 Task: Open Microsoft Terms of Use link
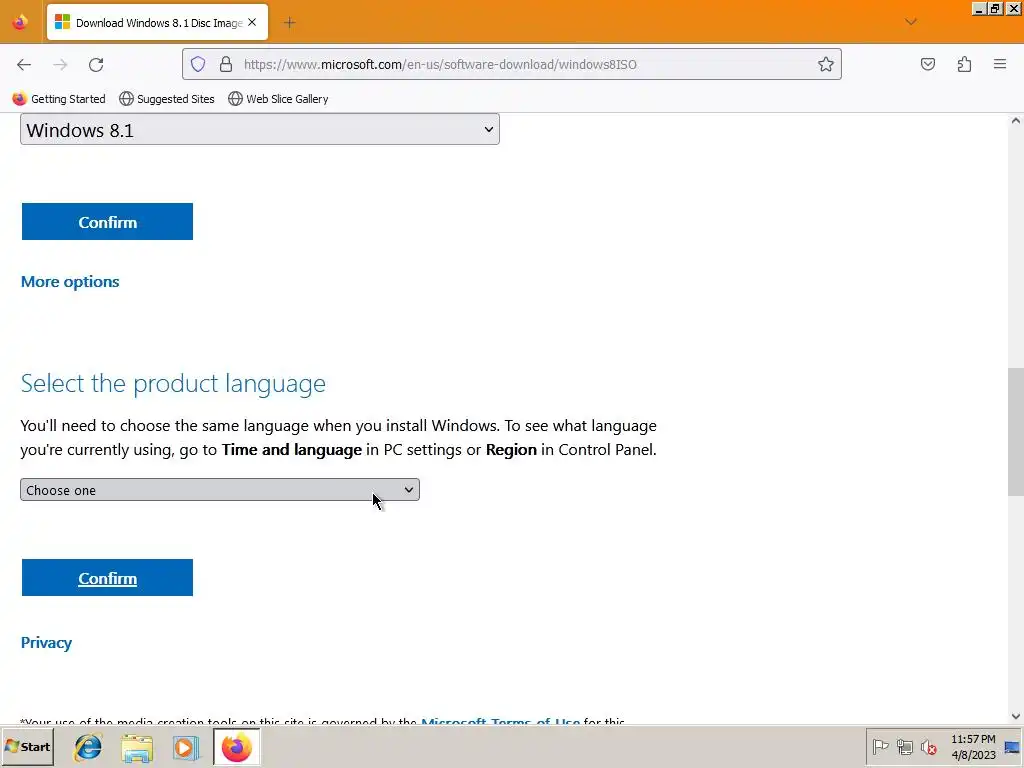point(500,720)
